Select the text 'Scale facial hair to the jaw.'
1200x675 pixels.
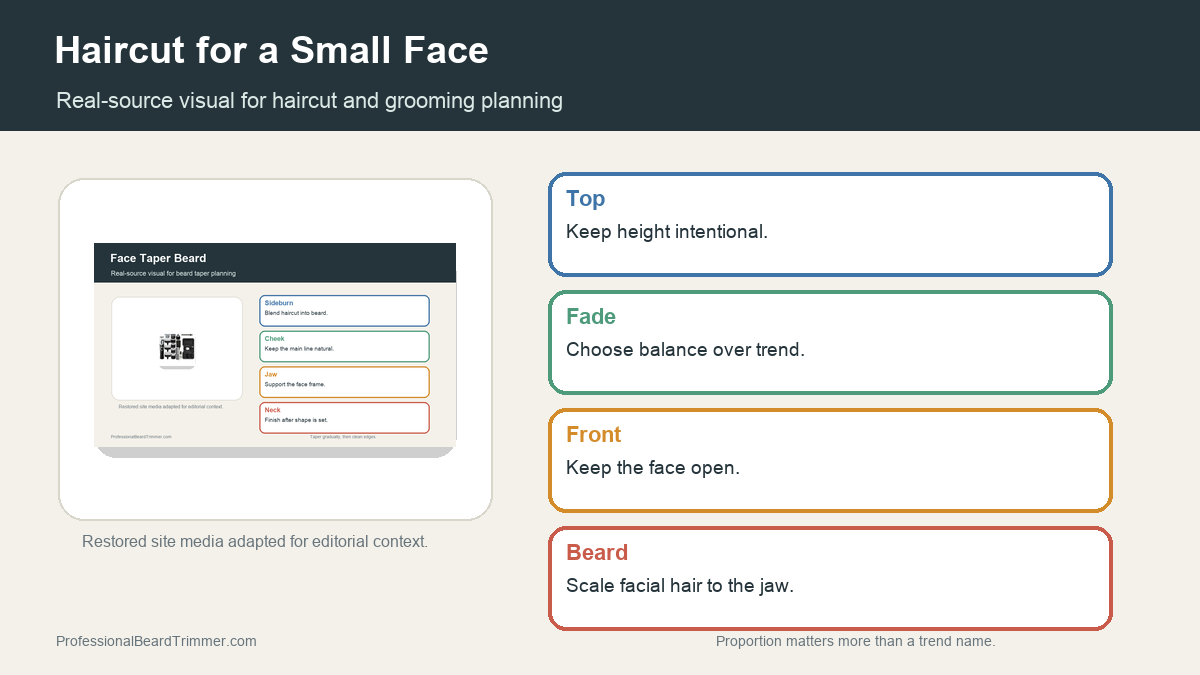680,586
